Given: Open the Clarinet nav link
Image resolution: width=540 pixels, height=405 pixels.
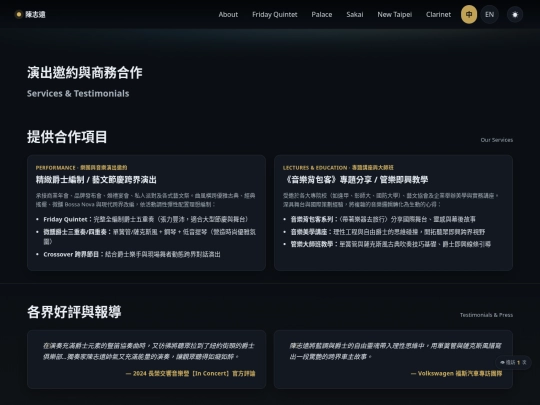Looking at the screenshot, I should 438,14.
